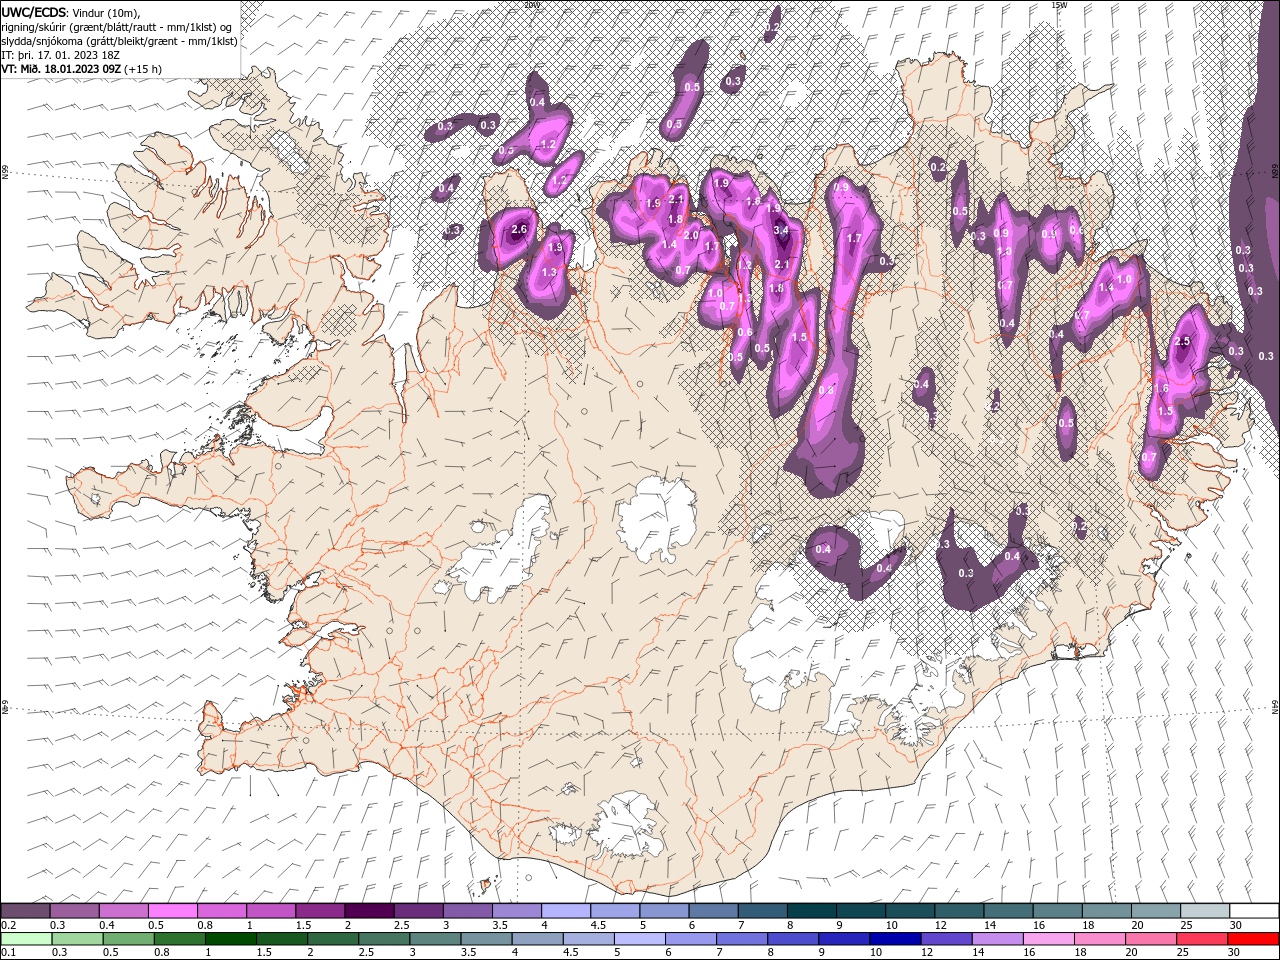Click the 2.5 value on the eastern coast
This screenshot has width=1280, height=960.
(1182, 342)
